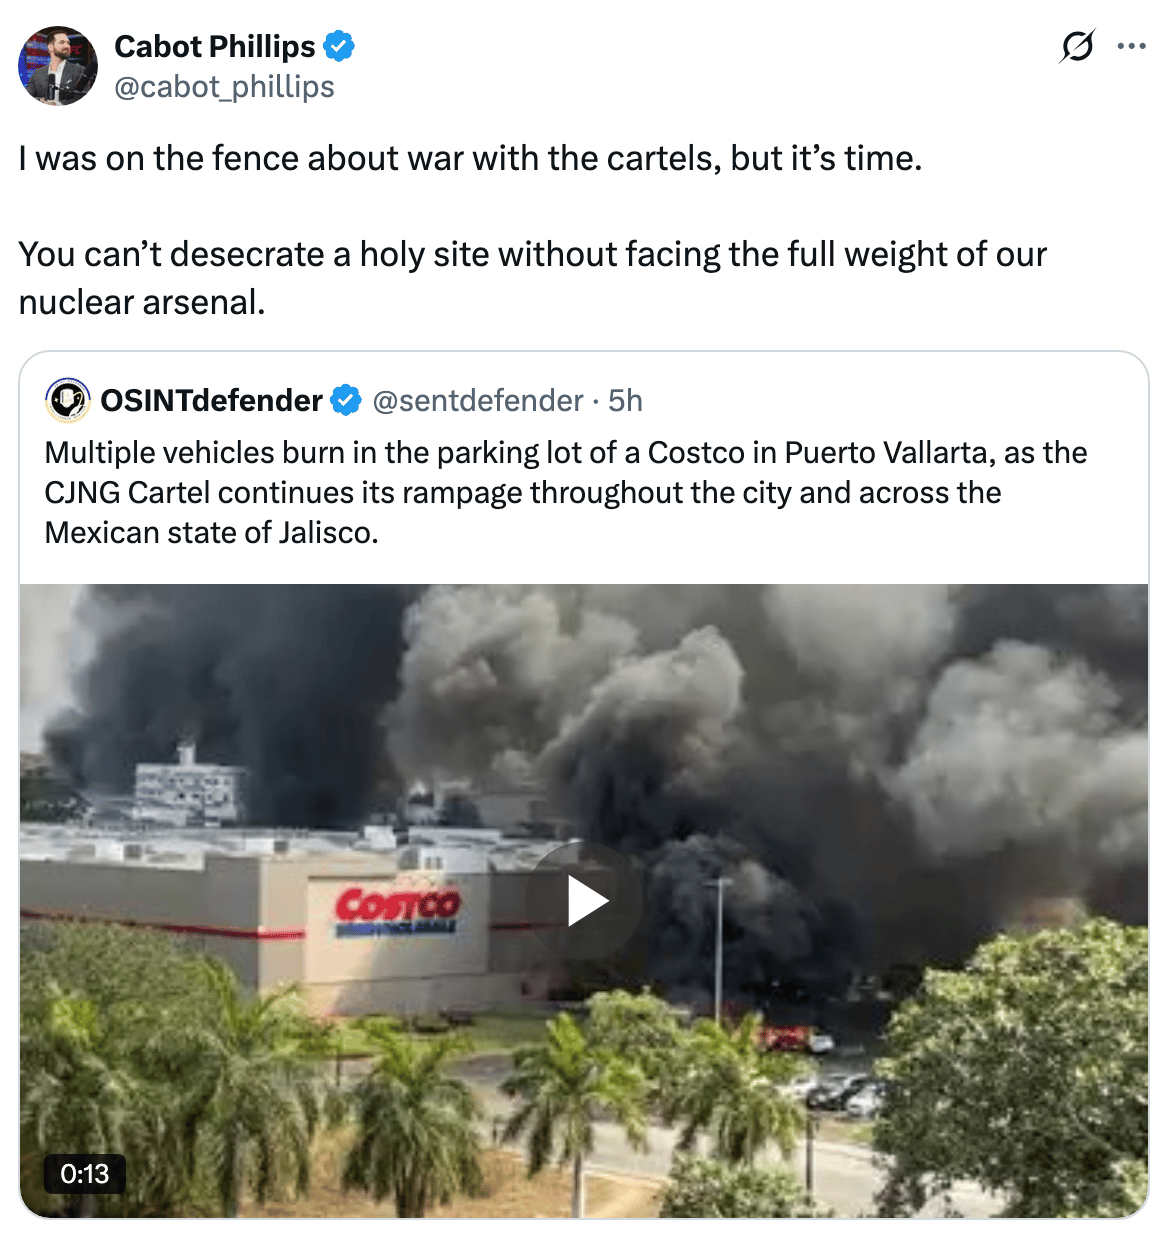Click the tweet's second paragraph about nuclear arsenal
This screenshot has width=1172, height=1236.
(532, 278)
